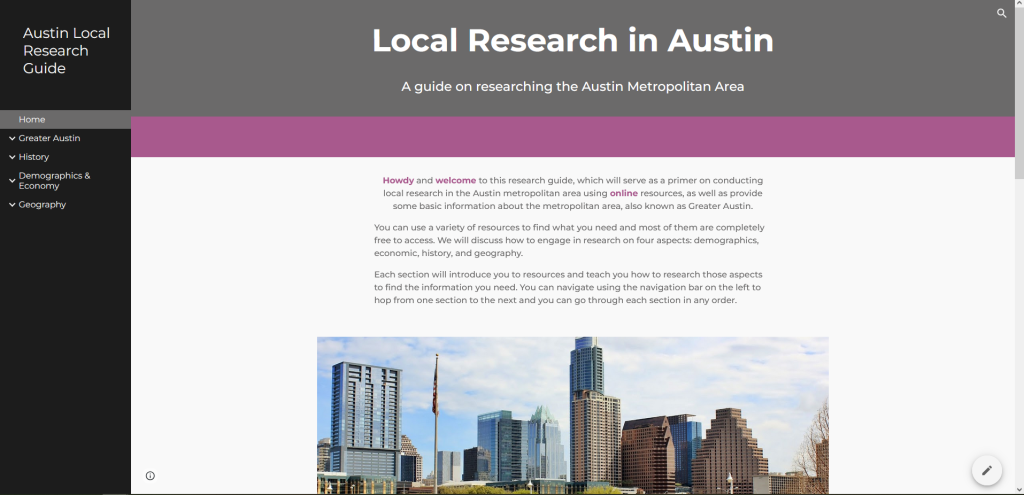Screen dimensions: 1024x495
Task: Click the Austin Local Research Guide site title
Action: coord(66,51)
